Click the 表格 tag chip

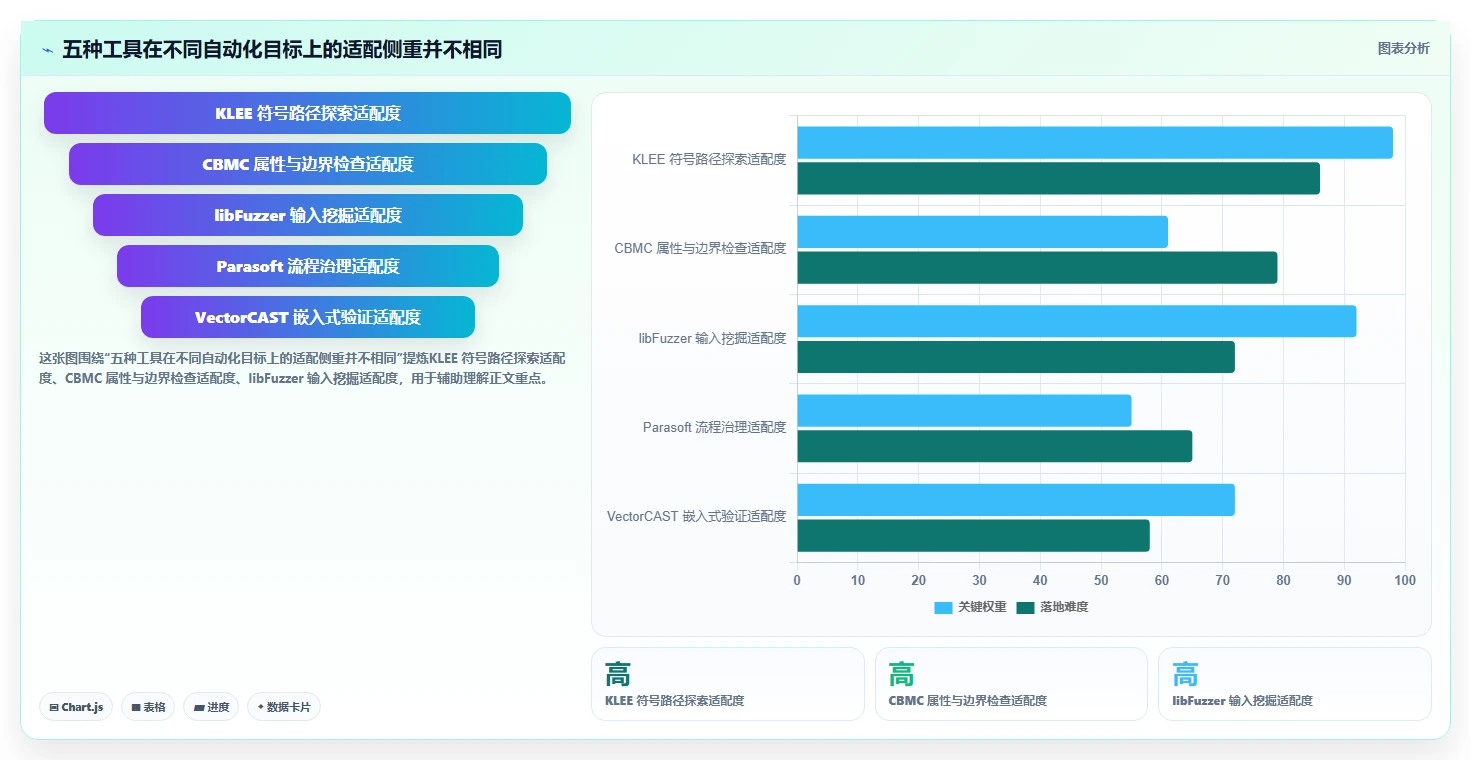click(148, 707)
